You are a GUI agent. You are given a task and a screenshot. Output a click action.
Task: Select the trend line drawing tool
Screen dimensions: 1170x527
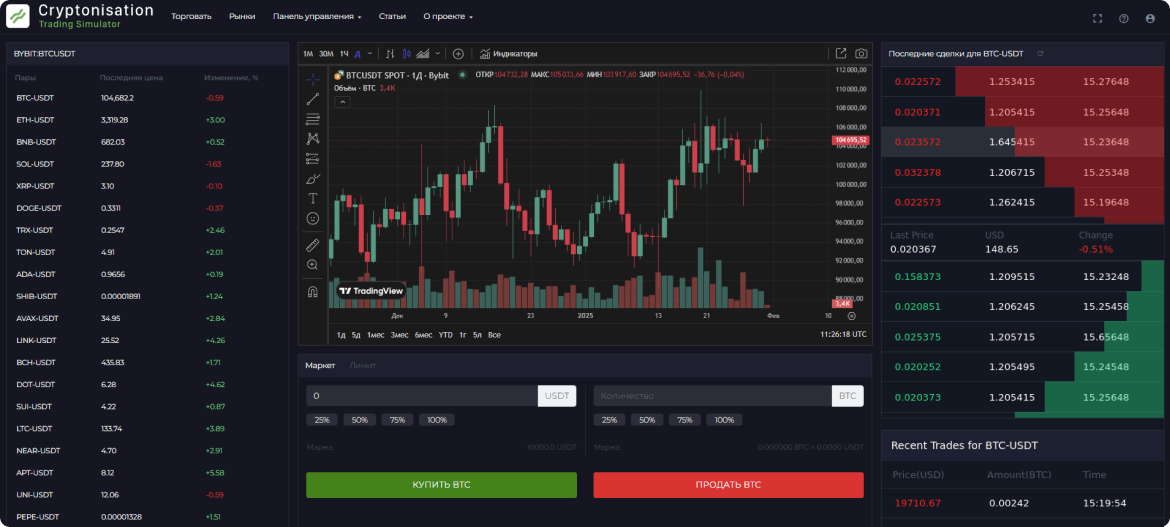pyautogui.click(x=313, y=98)
